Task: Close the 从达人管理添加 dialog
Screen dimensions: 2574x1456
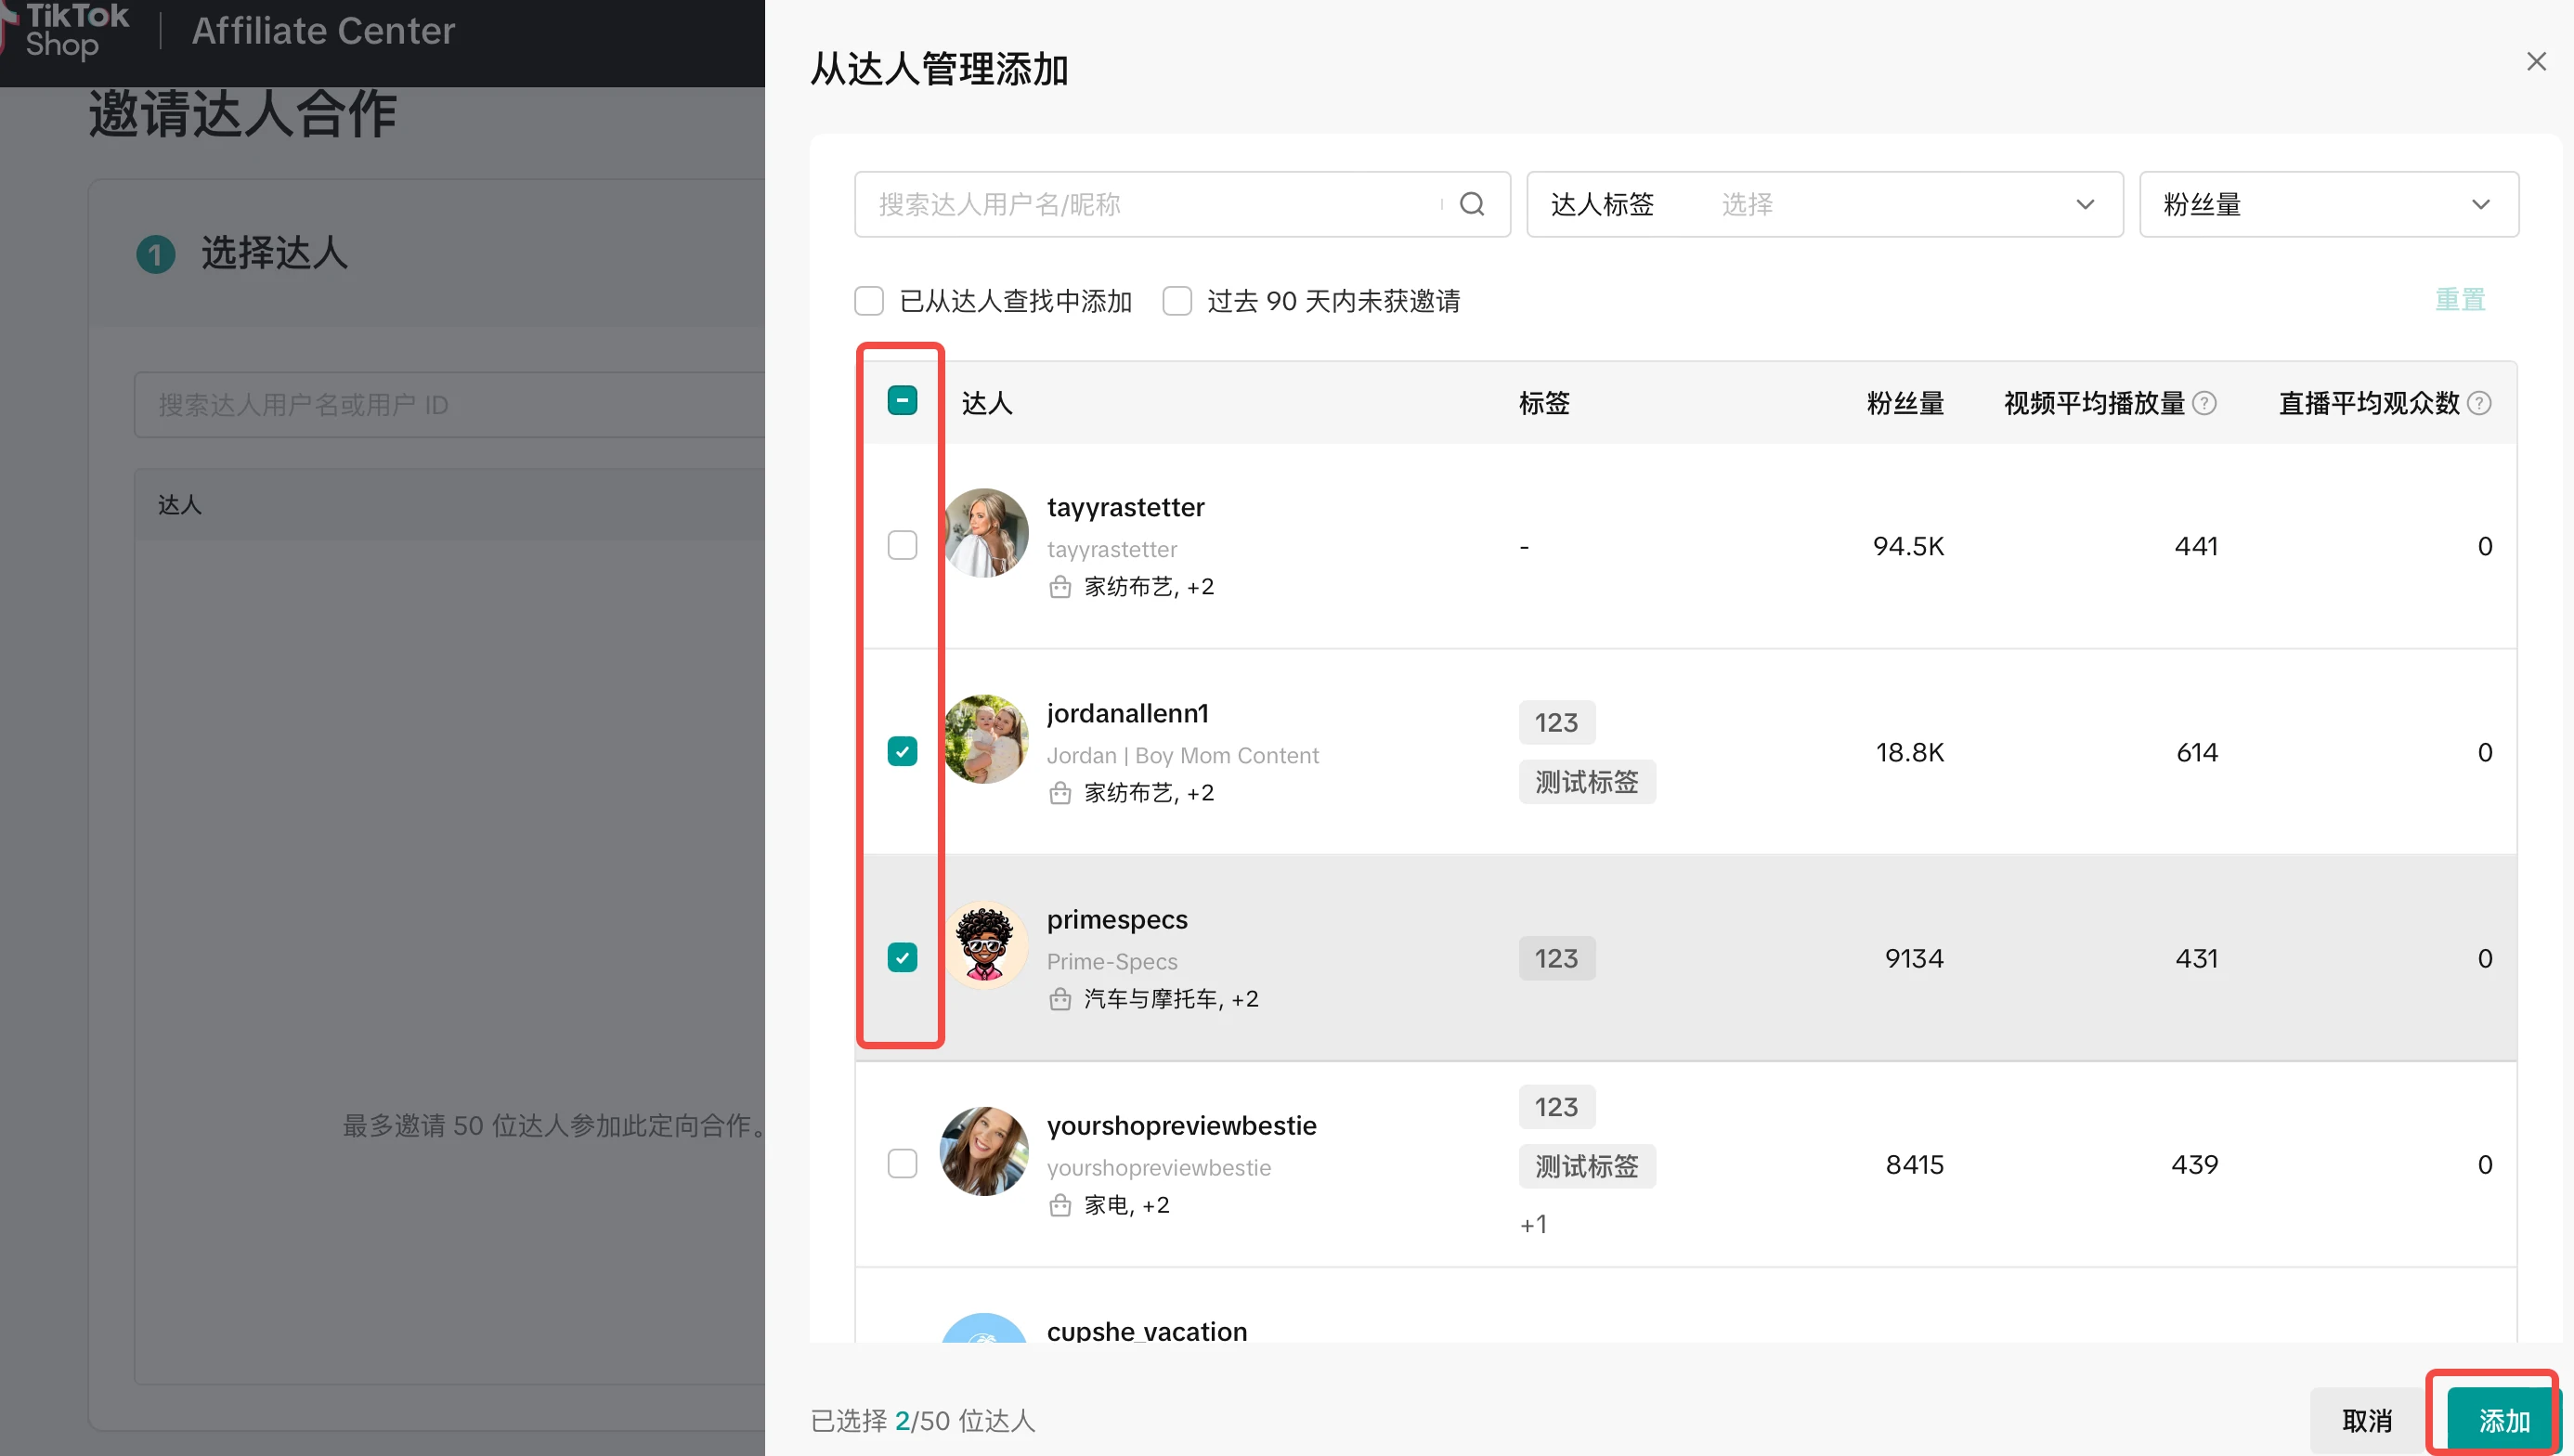Action: [2537, 61]
